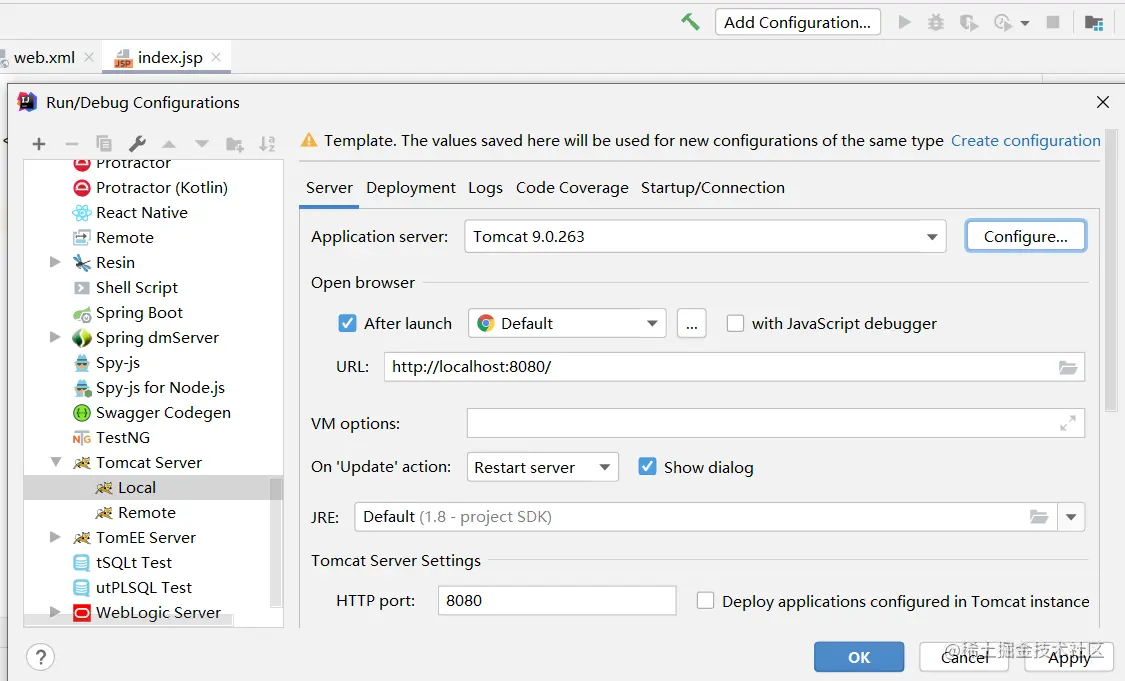
Task: Open the Default browser dropdown
Action: point(651,323)
